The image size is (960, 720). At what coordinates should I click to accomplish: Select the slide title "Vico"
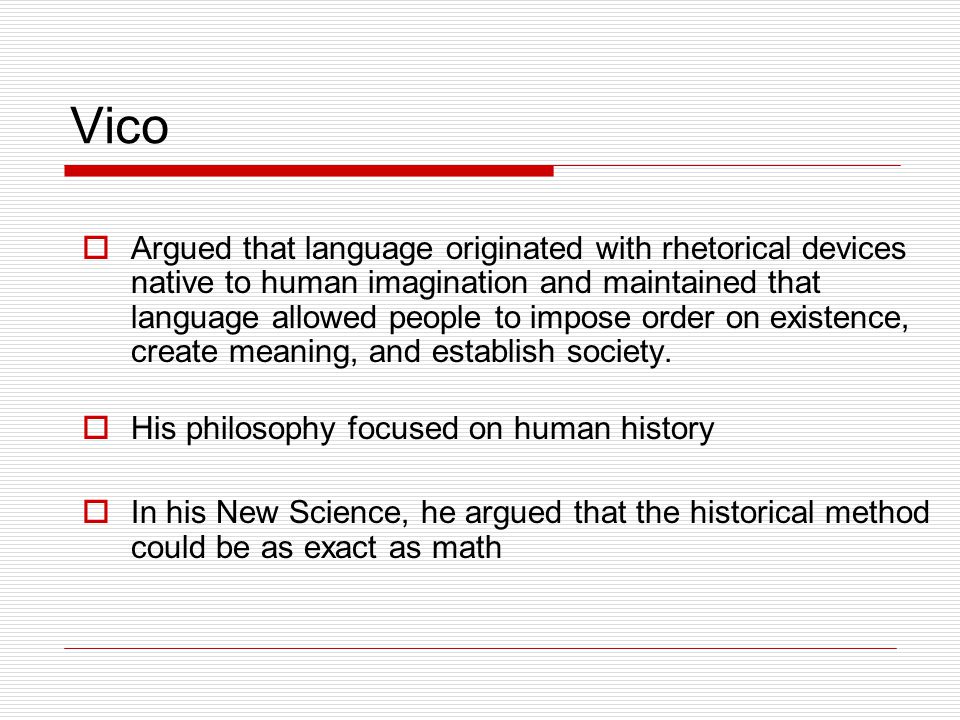click(119, 126)
